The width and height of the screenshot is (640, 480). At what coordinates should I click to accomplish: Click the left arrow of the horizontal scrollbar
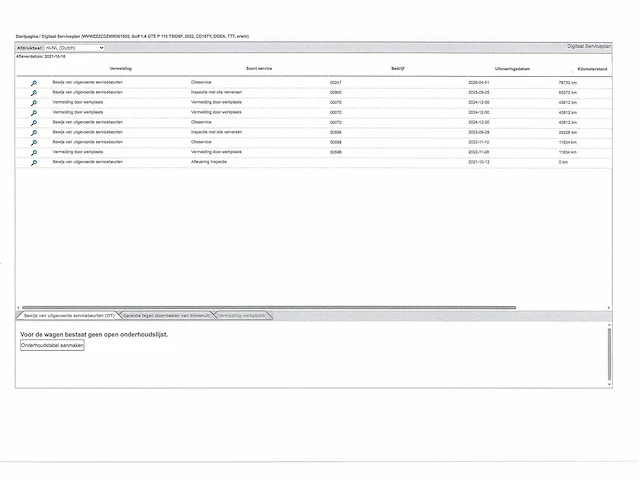18,307
